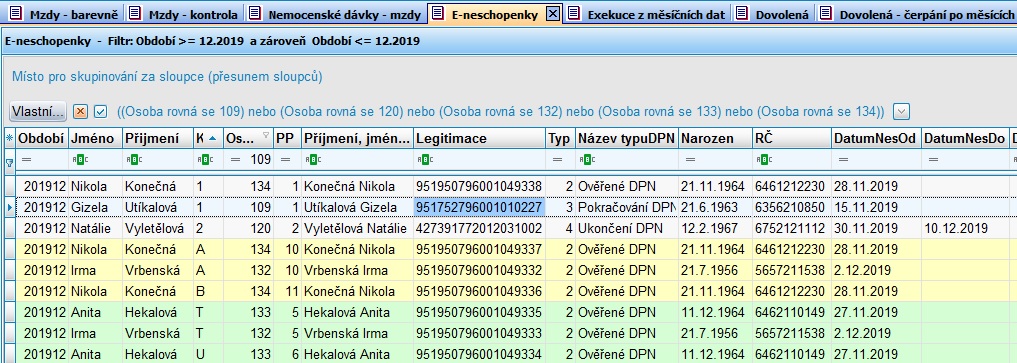Screen dimensions: 1017x363
Task: Select Legitimace cell 951950796001049332
Action: [x=479, y=270]
